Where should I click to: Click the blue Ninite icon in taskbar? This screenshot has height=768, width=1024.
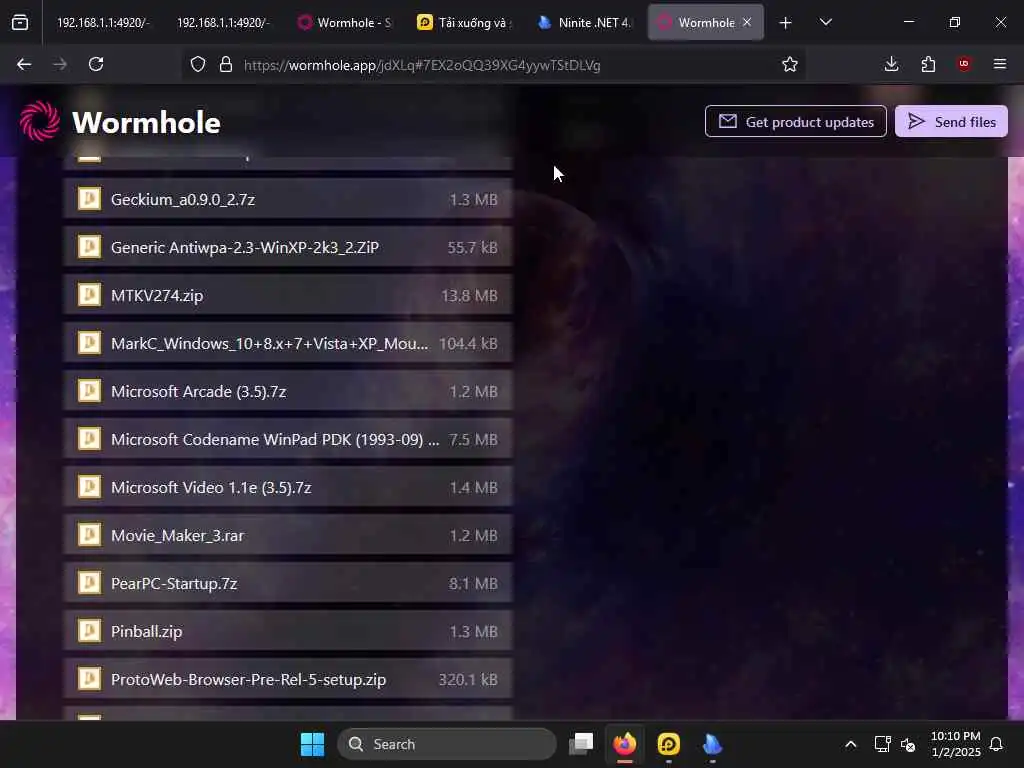pos(712,744)
